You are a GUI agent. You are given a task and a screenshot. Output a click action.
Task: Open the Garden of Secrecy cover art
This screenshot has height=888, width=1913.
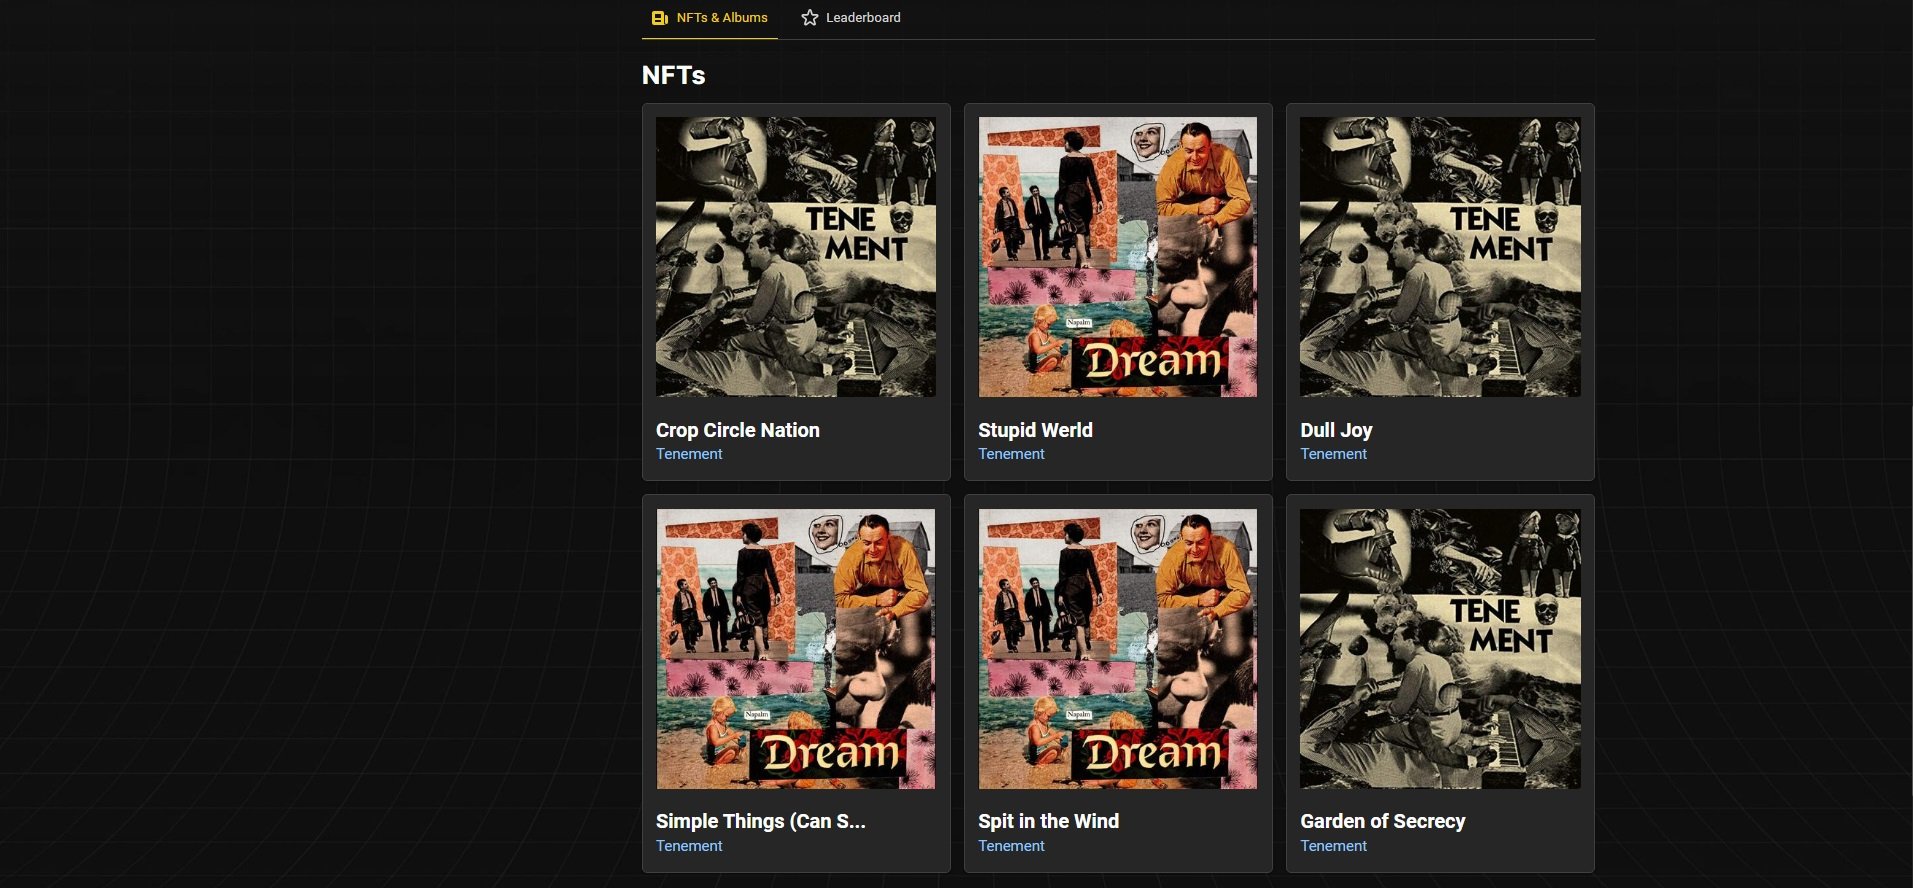(1439, 649)
